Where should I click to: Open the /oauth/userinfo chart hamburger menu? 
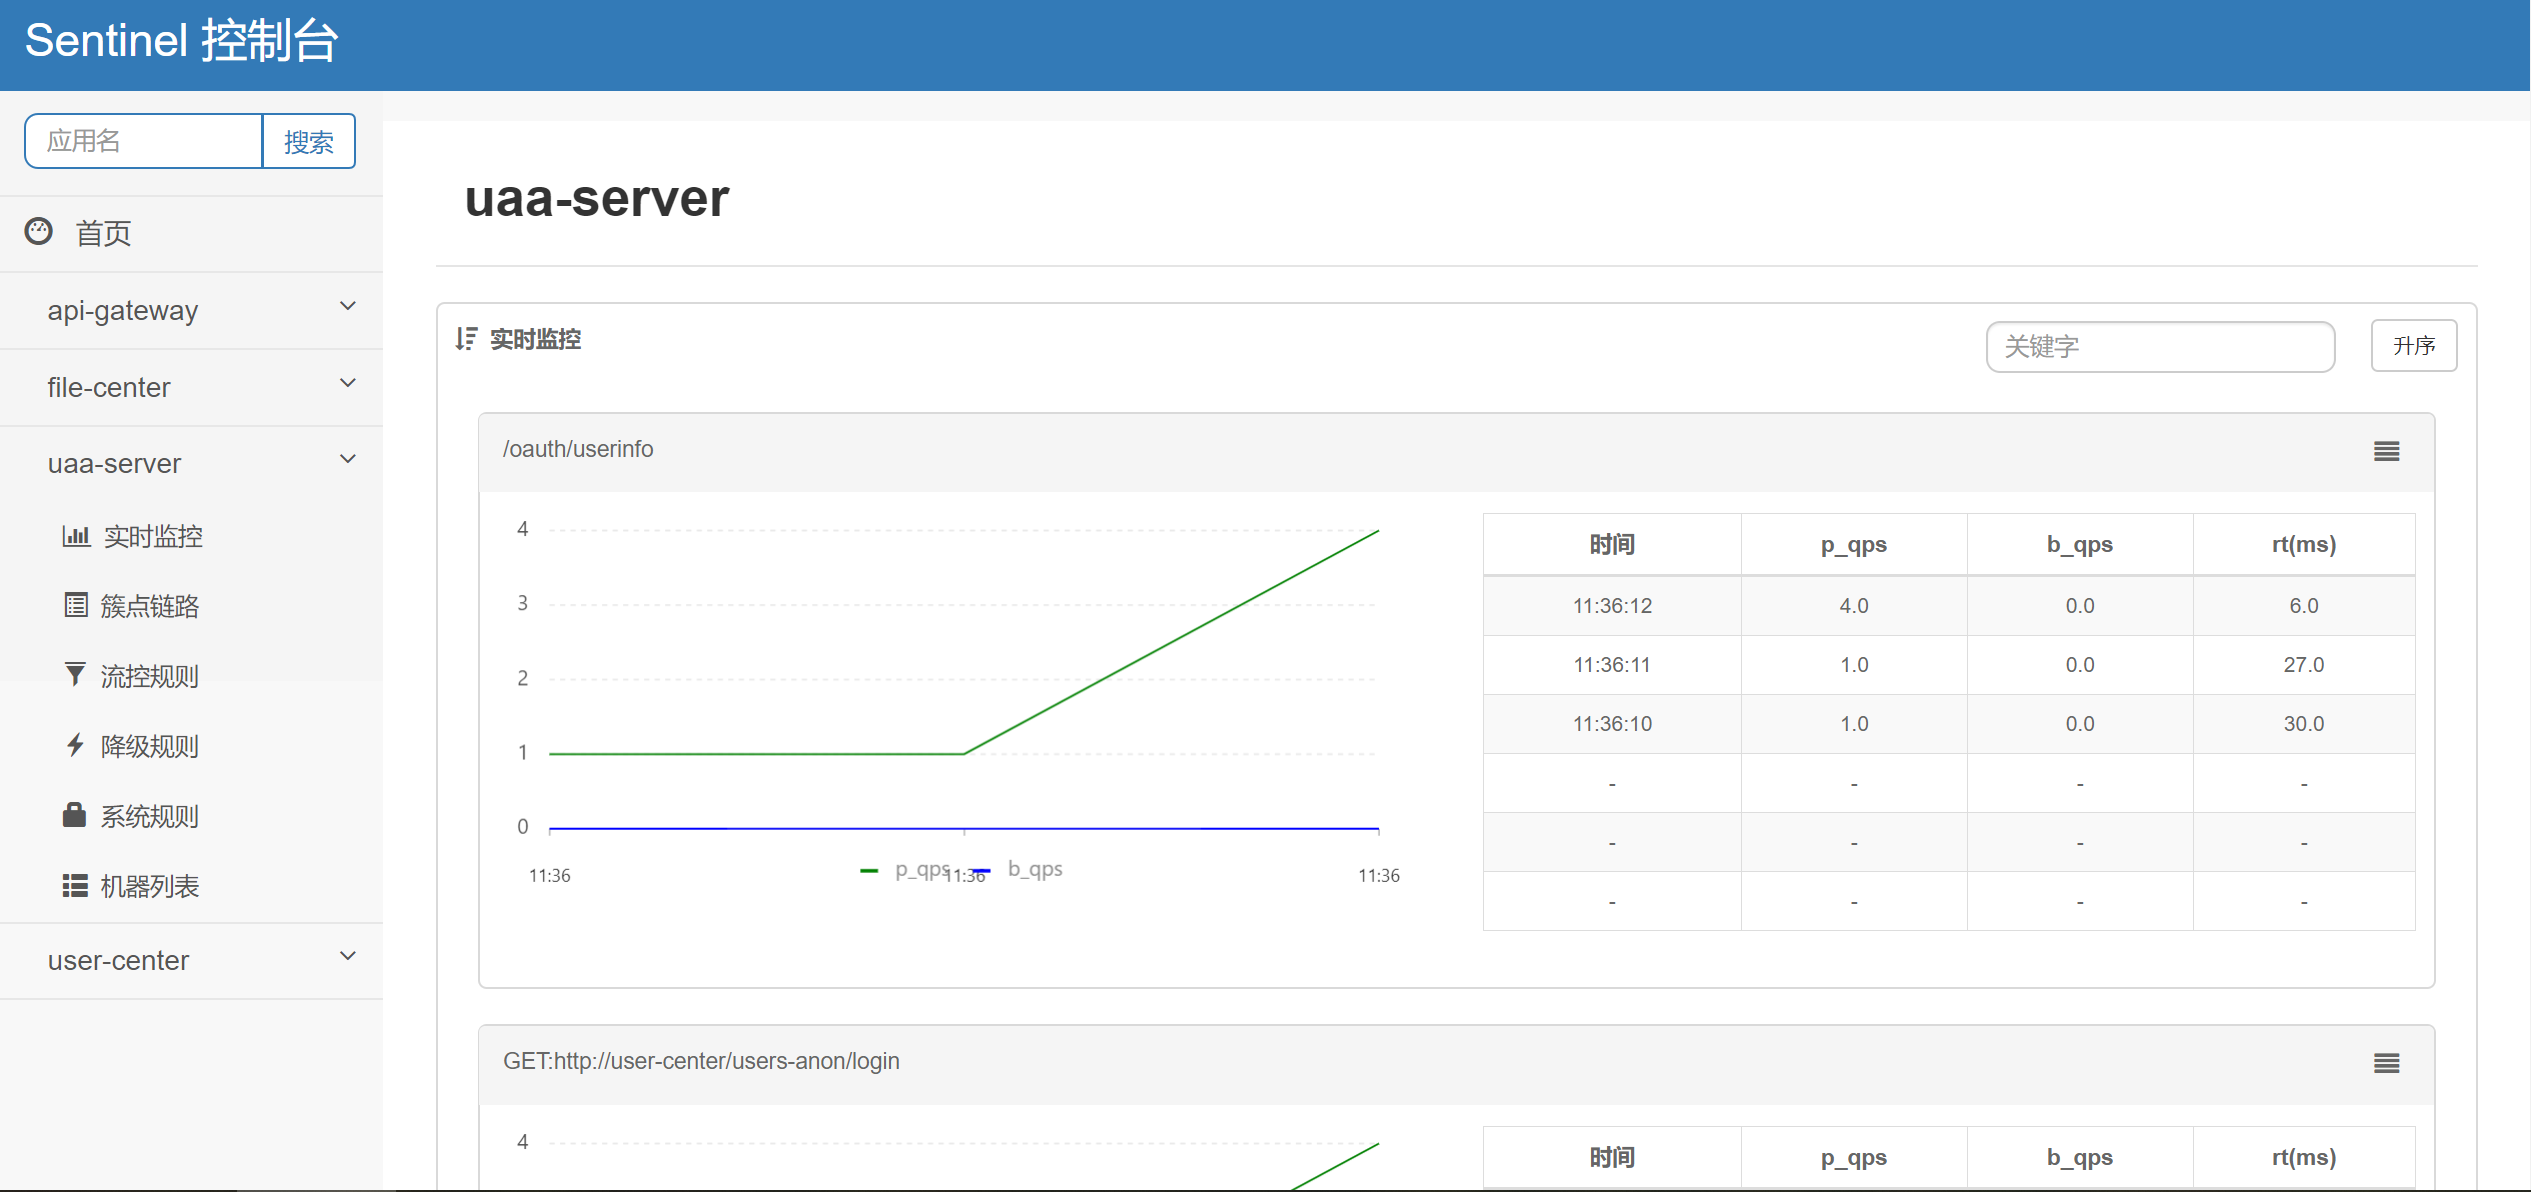pos(2386,452)
